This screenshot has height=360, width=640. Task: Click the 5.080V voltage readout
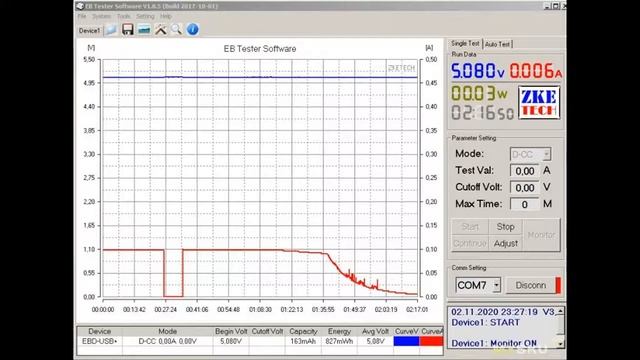(478, 71)
